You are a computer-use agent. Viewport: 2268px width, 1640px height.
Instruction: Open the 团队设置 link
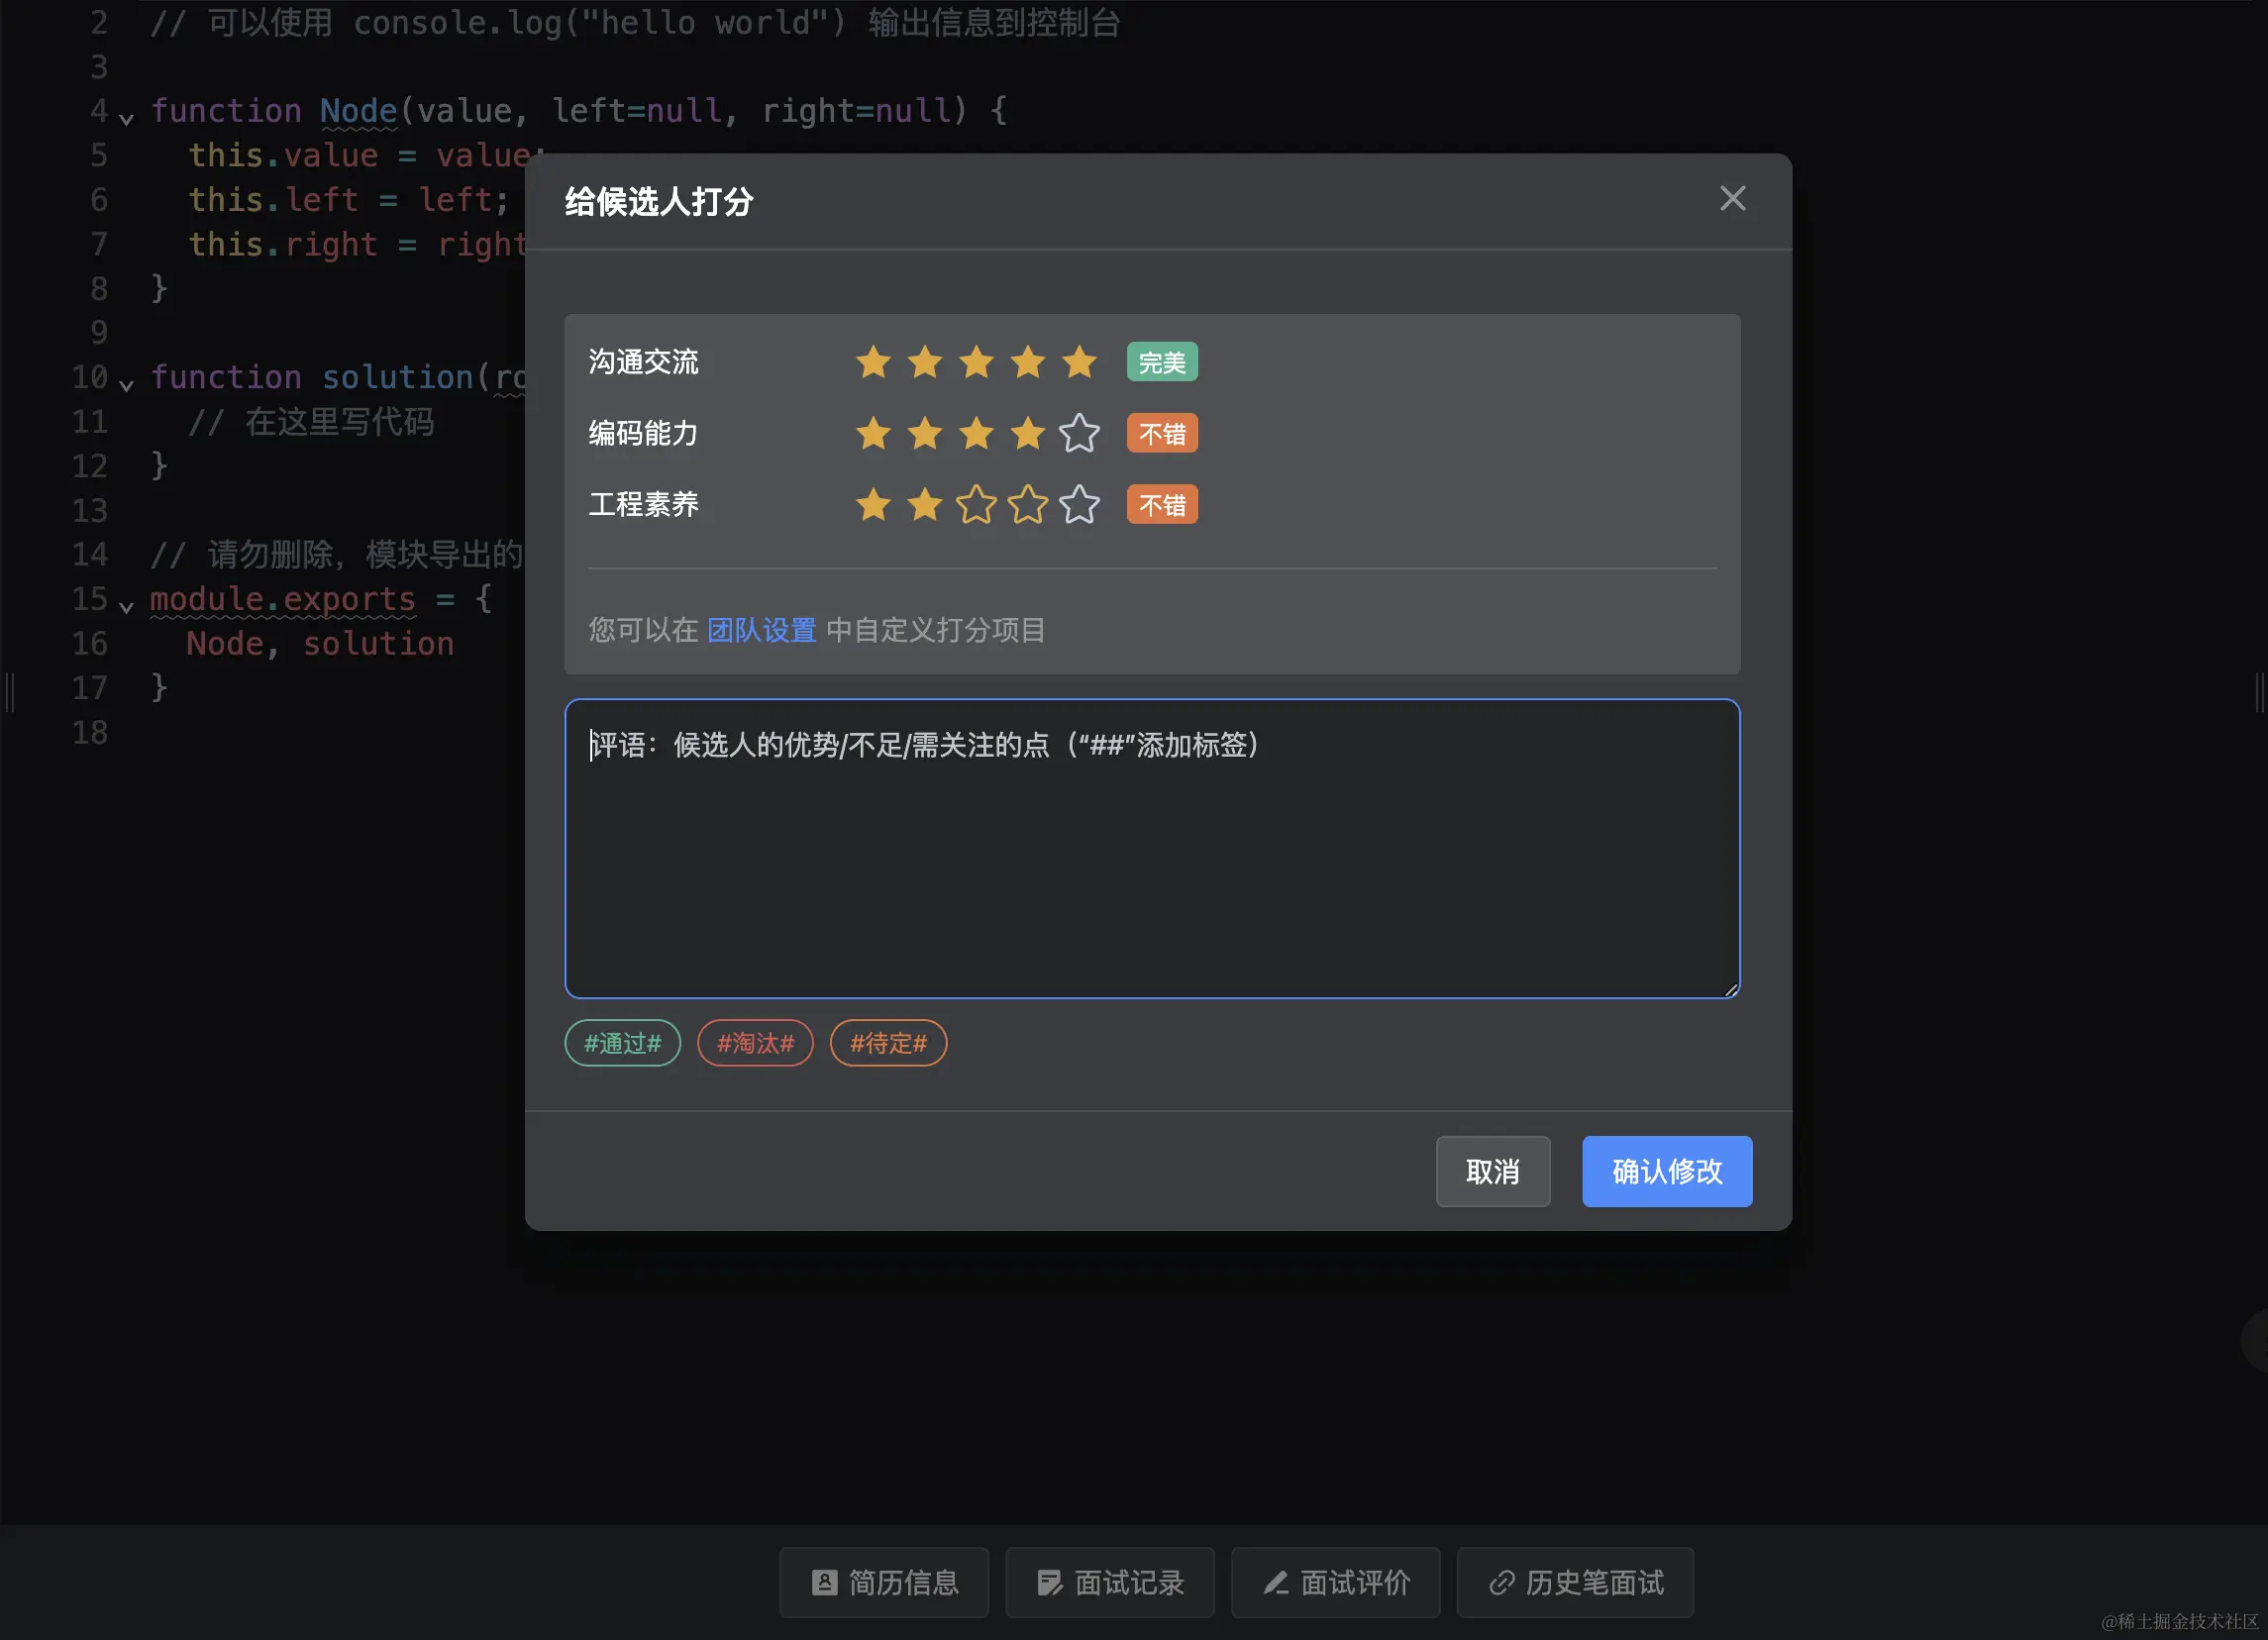(x=761, y=630)
